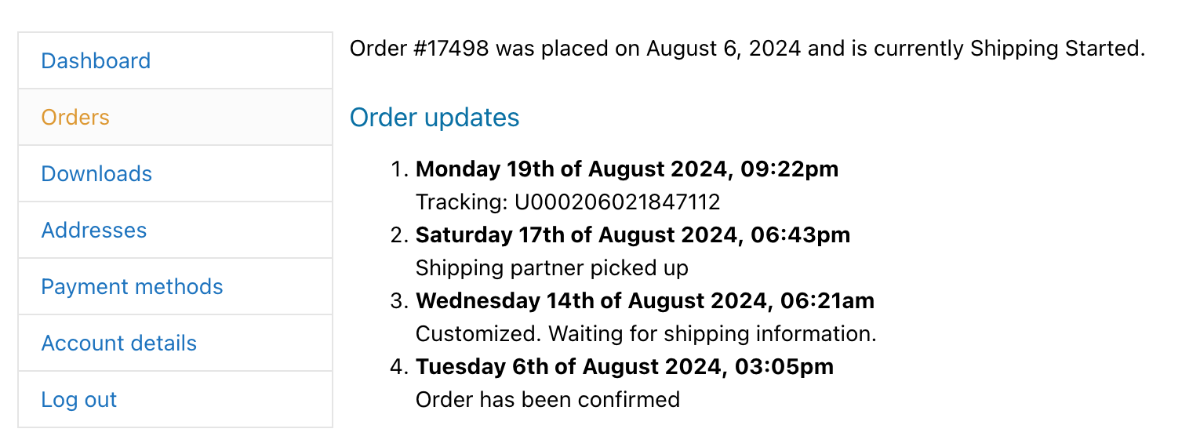Open the Dashboard link in sidebar

[x=96, y=61]
